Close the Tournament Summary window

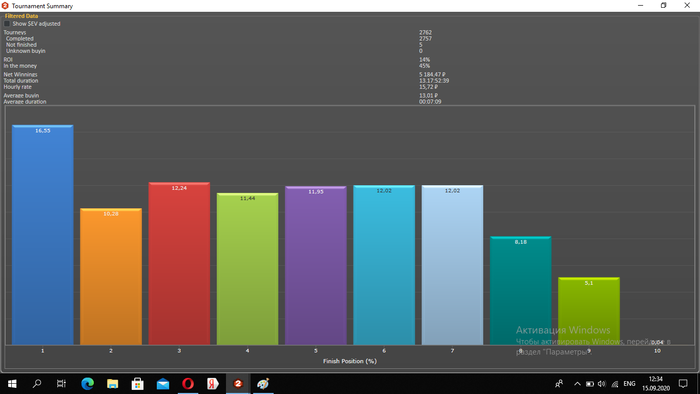pos(687,5)
